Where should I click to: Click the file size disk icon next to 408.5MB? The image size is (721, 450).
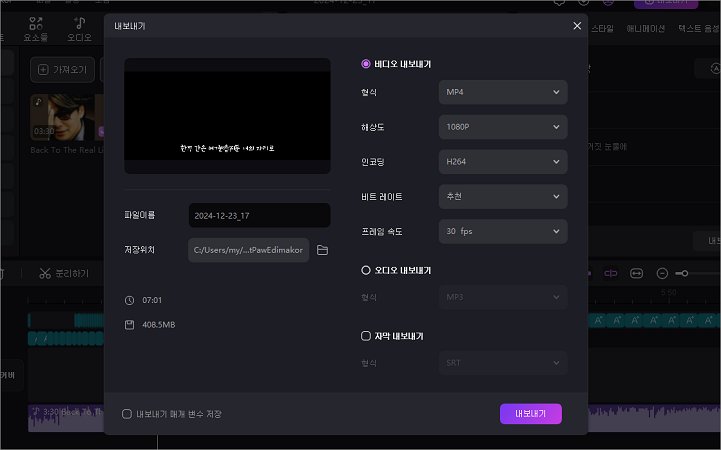tap(129, 325)
